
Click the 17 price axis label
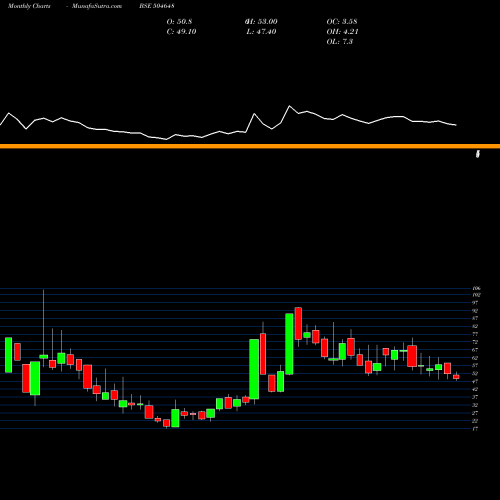(475, 429)
